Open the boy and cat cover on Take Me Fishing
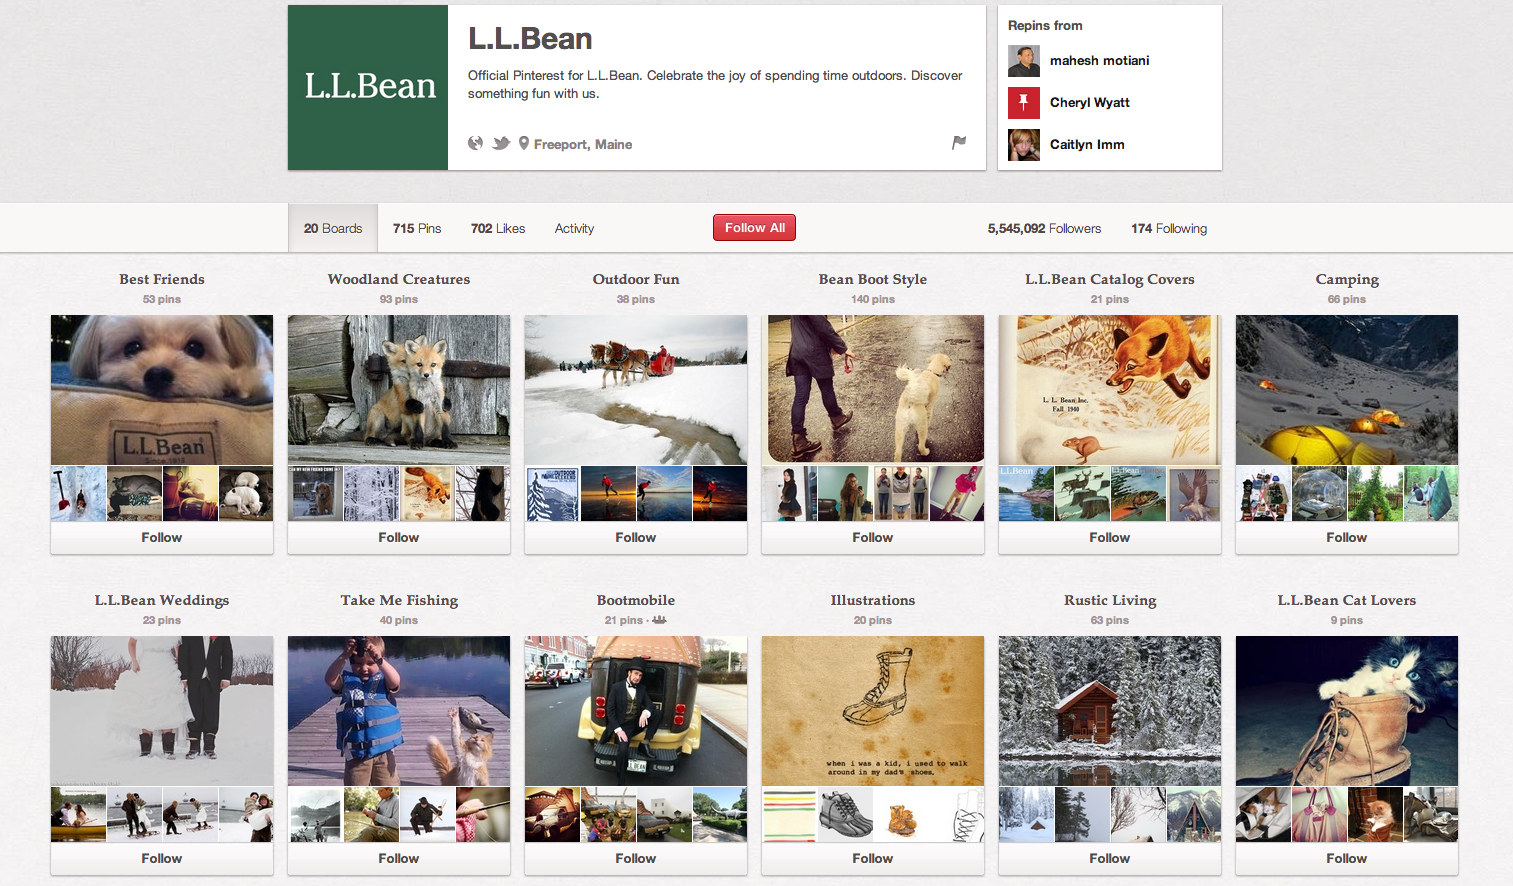This screenshot has width=1513, height=886. tap(399, 711)
